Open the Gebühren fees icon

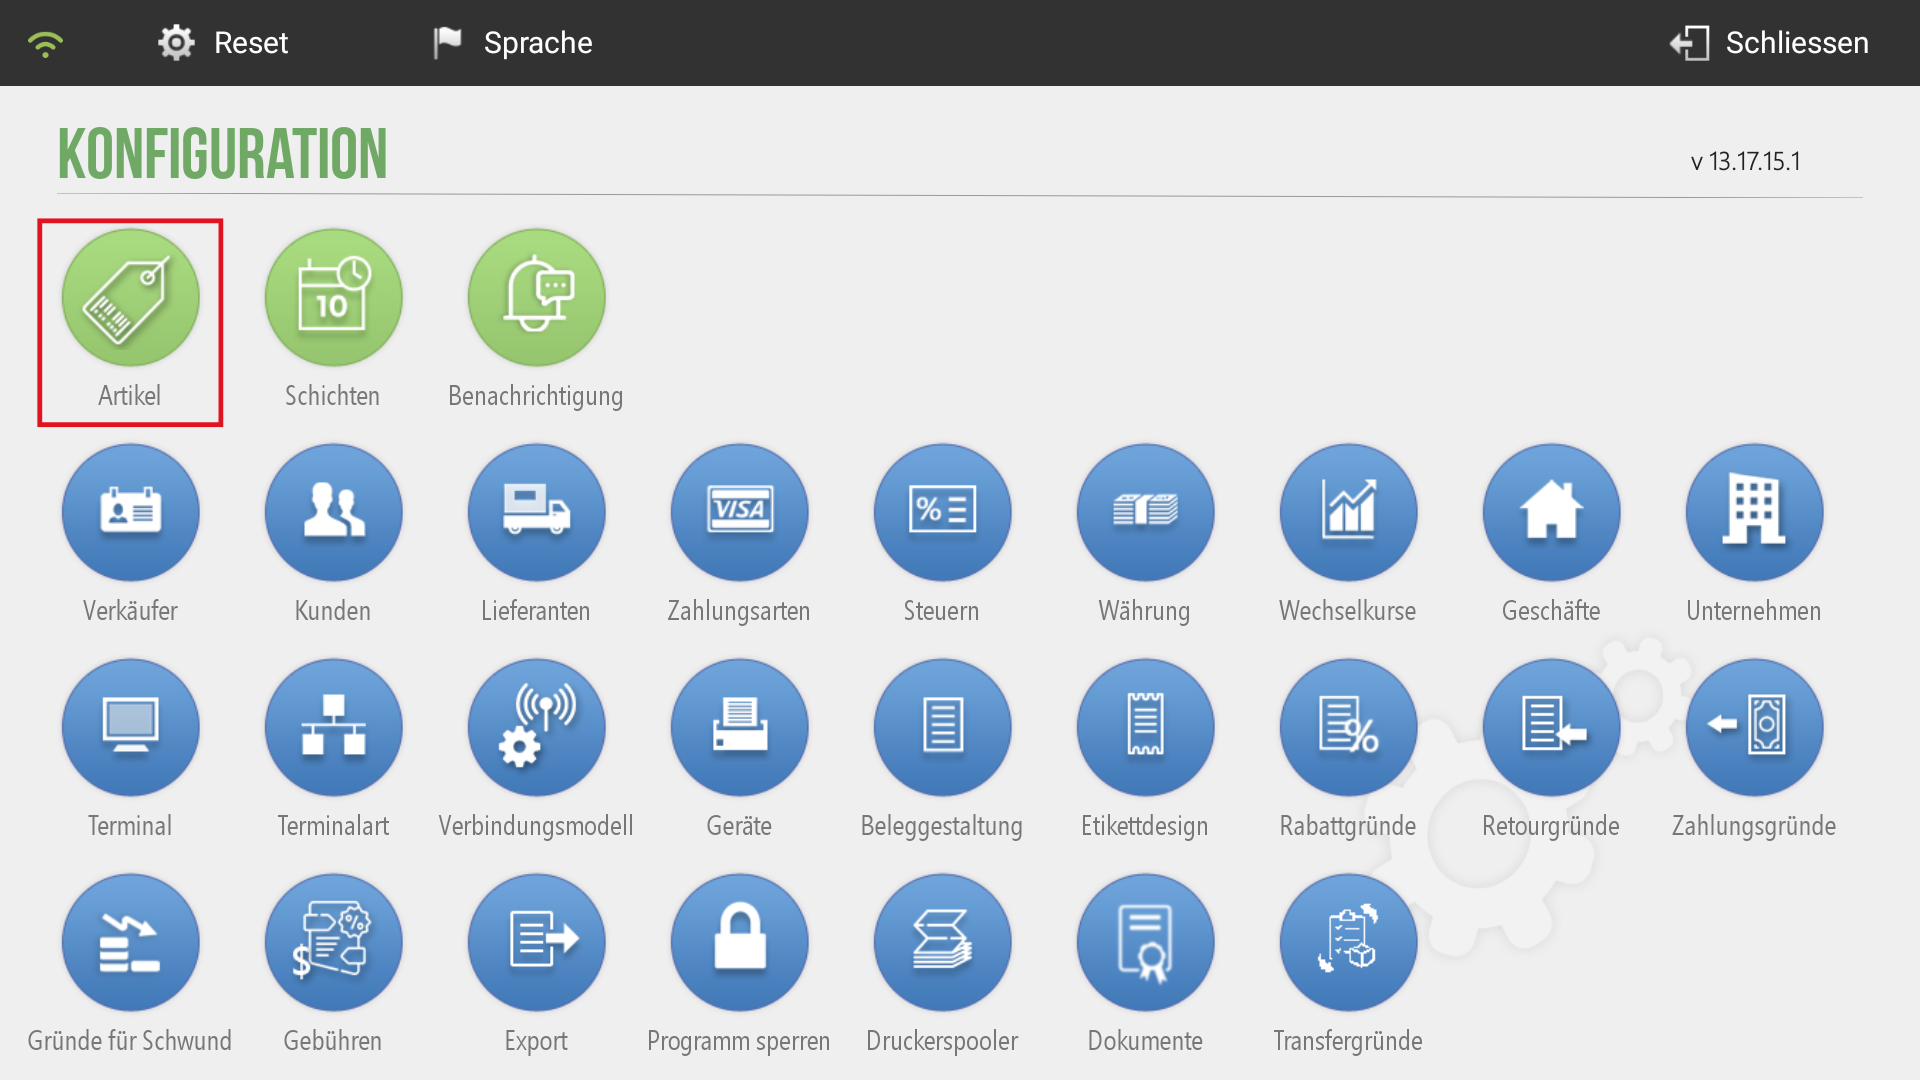point(334,943)
